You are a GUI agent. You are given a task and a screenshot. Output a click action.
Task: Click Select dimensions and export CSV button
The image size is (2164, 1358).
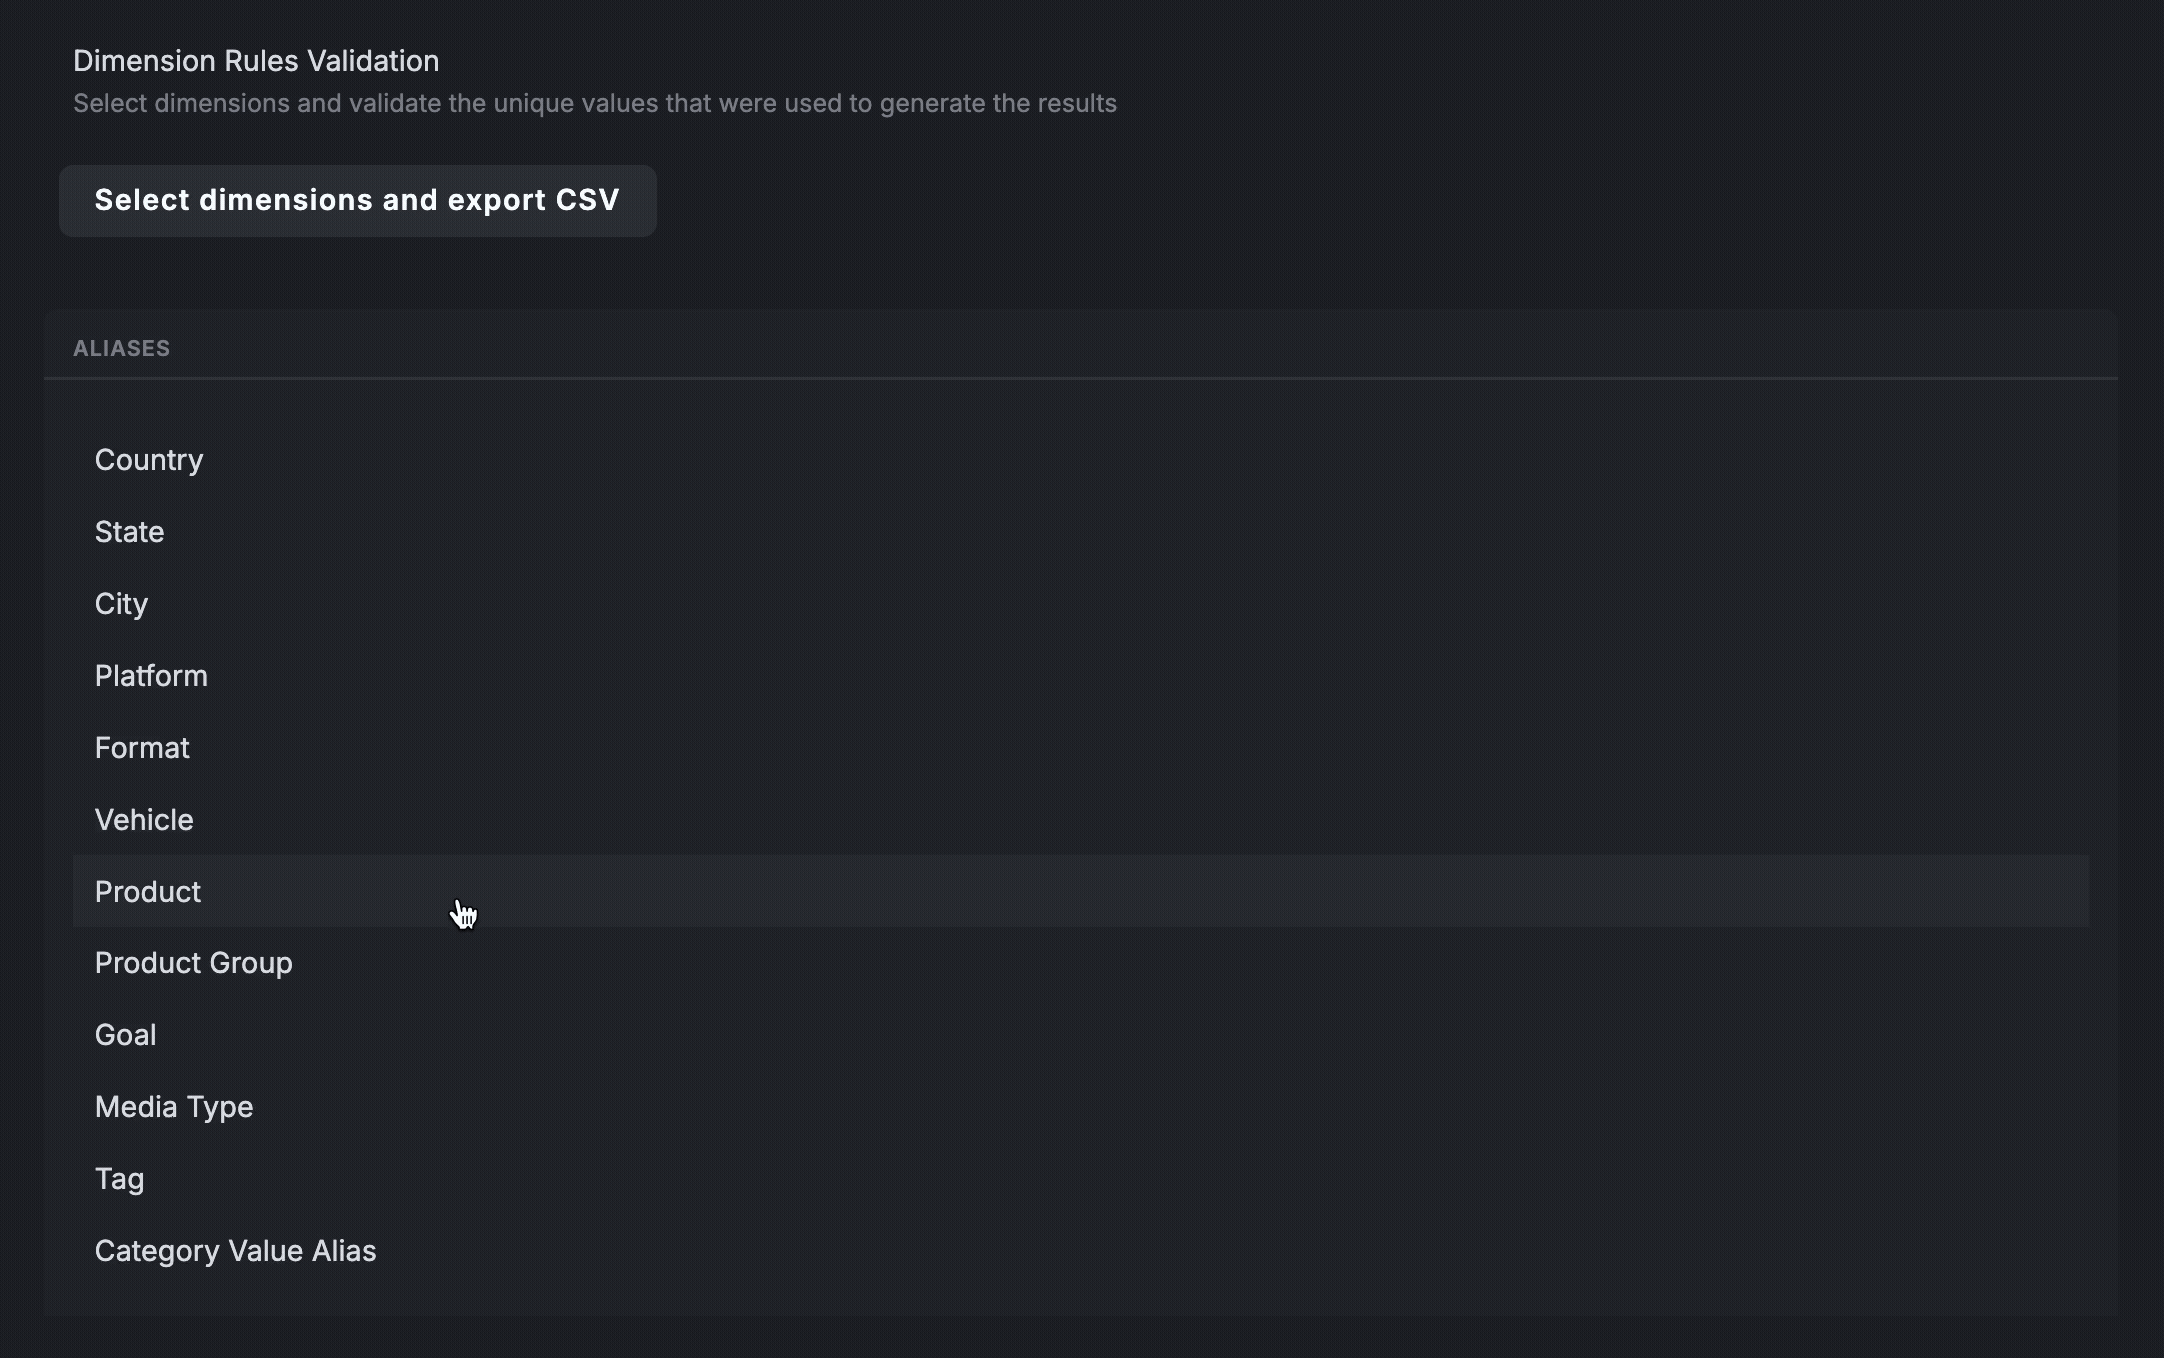click(x=357, y=200)
